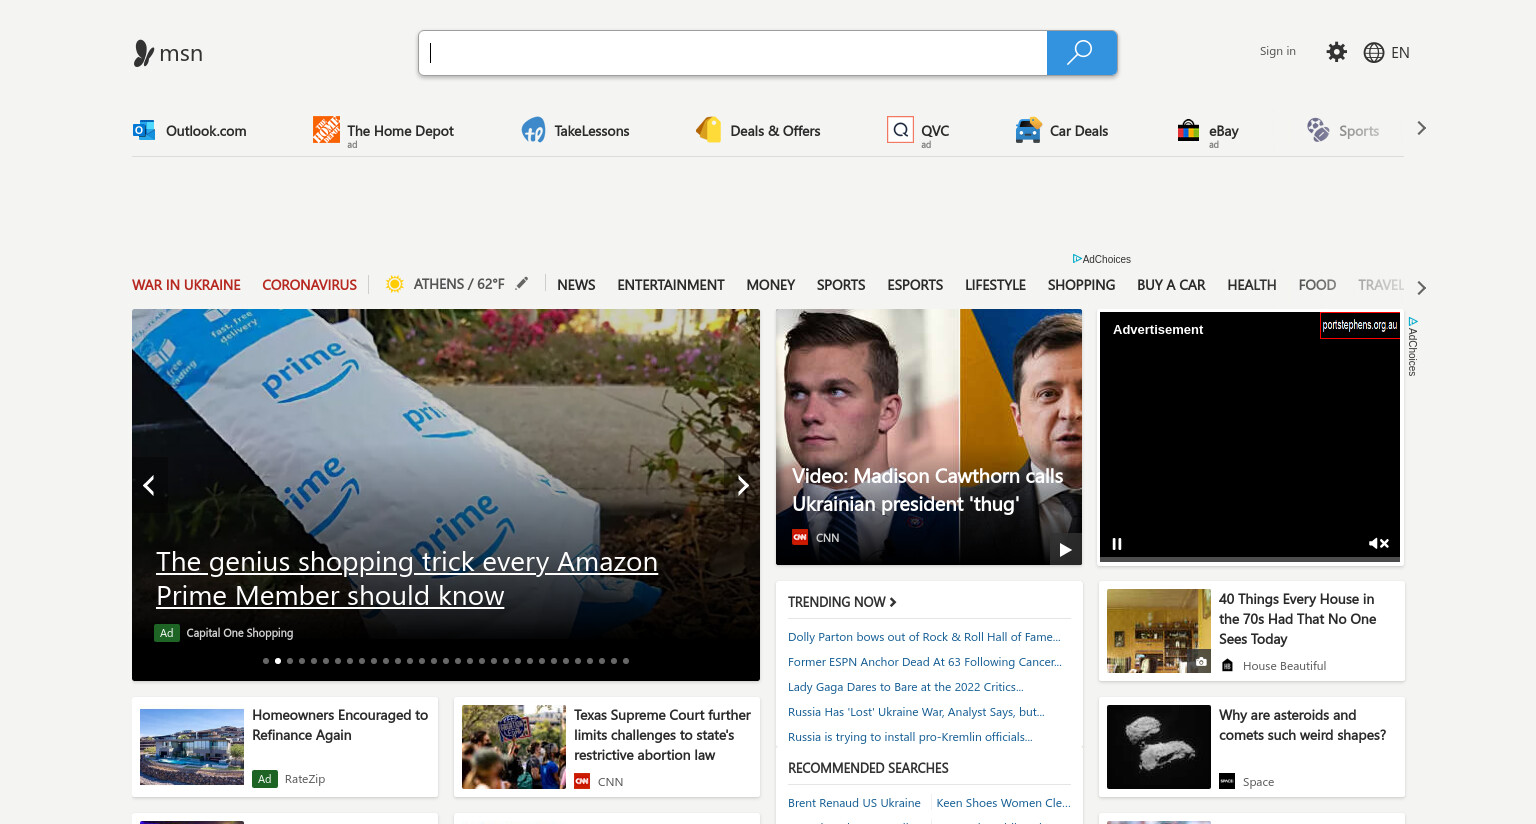Open 40 Things Every House article

(x=1297, y=619)
